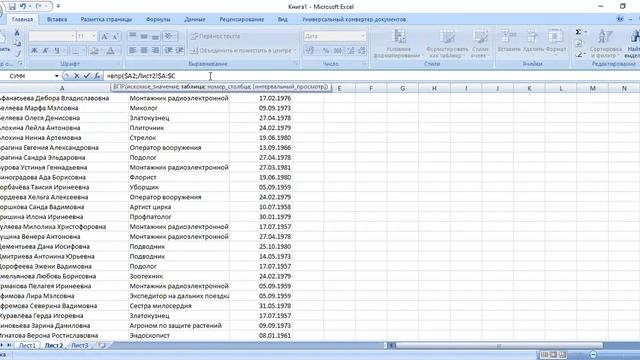Switch to the Вставка ribbon tab

[x=57, y=19]
